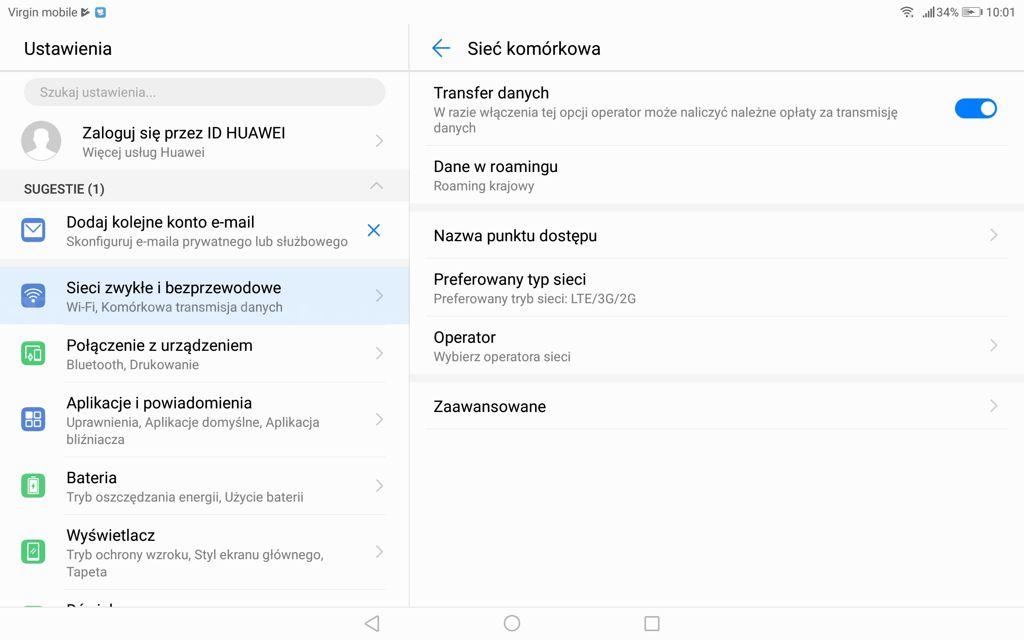Screen dimensions: 1024x640
Task: Collapse the SUGESTIE section
Action: pos(376,187)
